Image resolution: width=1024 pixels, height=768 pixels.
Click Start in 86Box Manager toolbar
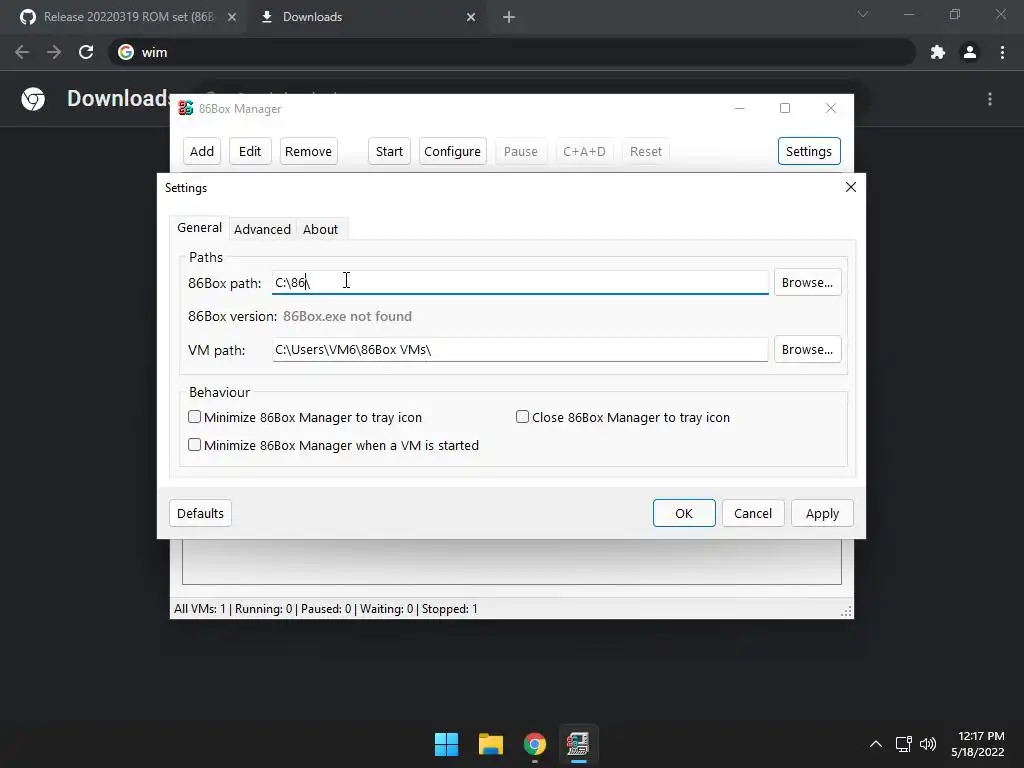(x=389, y=152)
